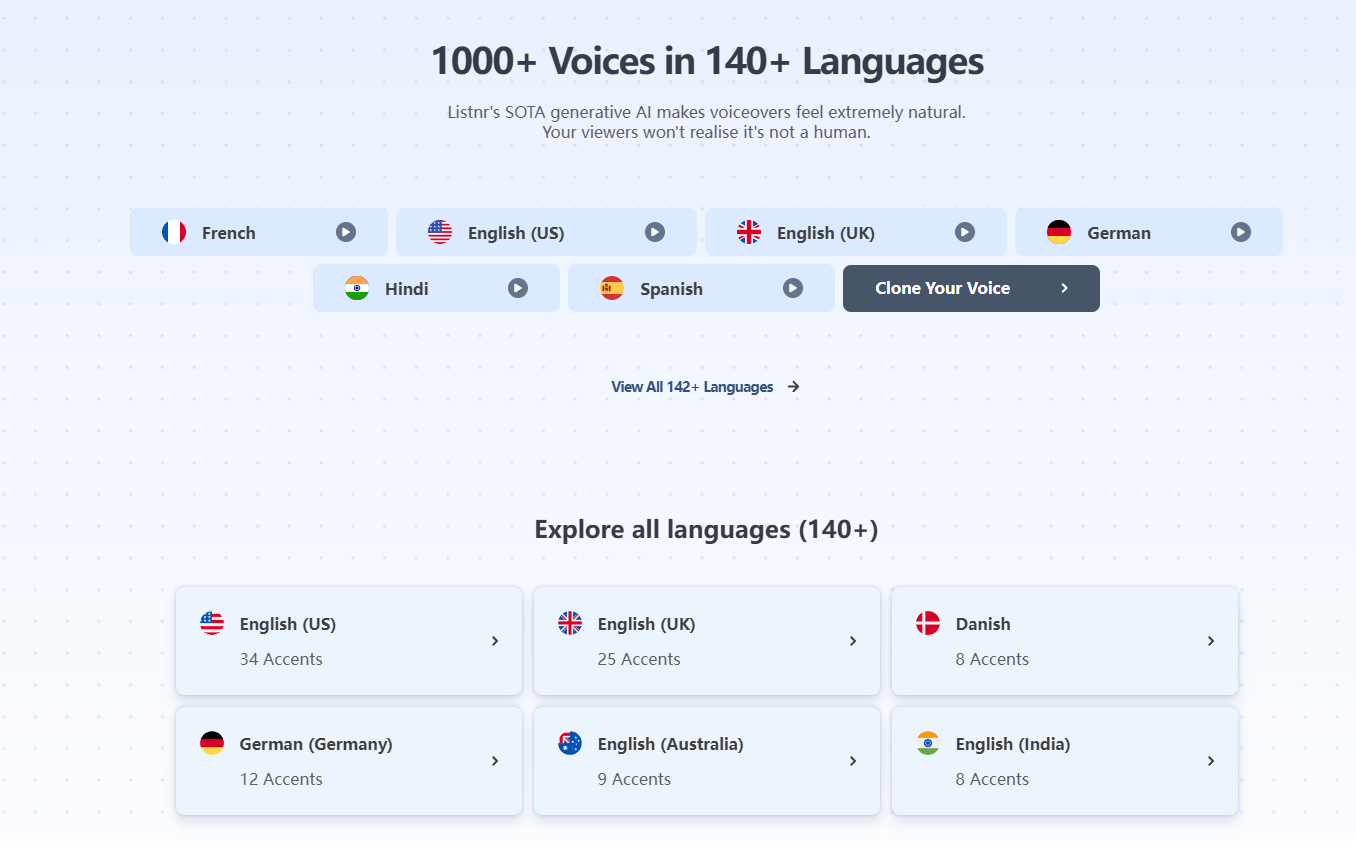This screenshot has height=841, width=1356.
Task: Open View All 142+ Languages link
Action: (692, 387)
